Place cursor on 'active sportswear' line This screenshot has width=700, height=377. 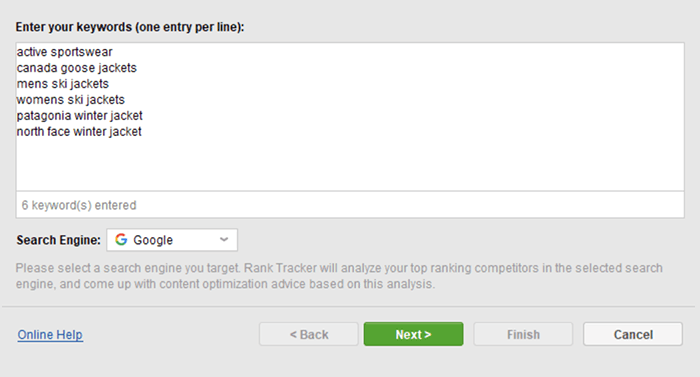(x=65, y=52)
